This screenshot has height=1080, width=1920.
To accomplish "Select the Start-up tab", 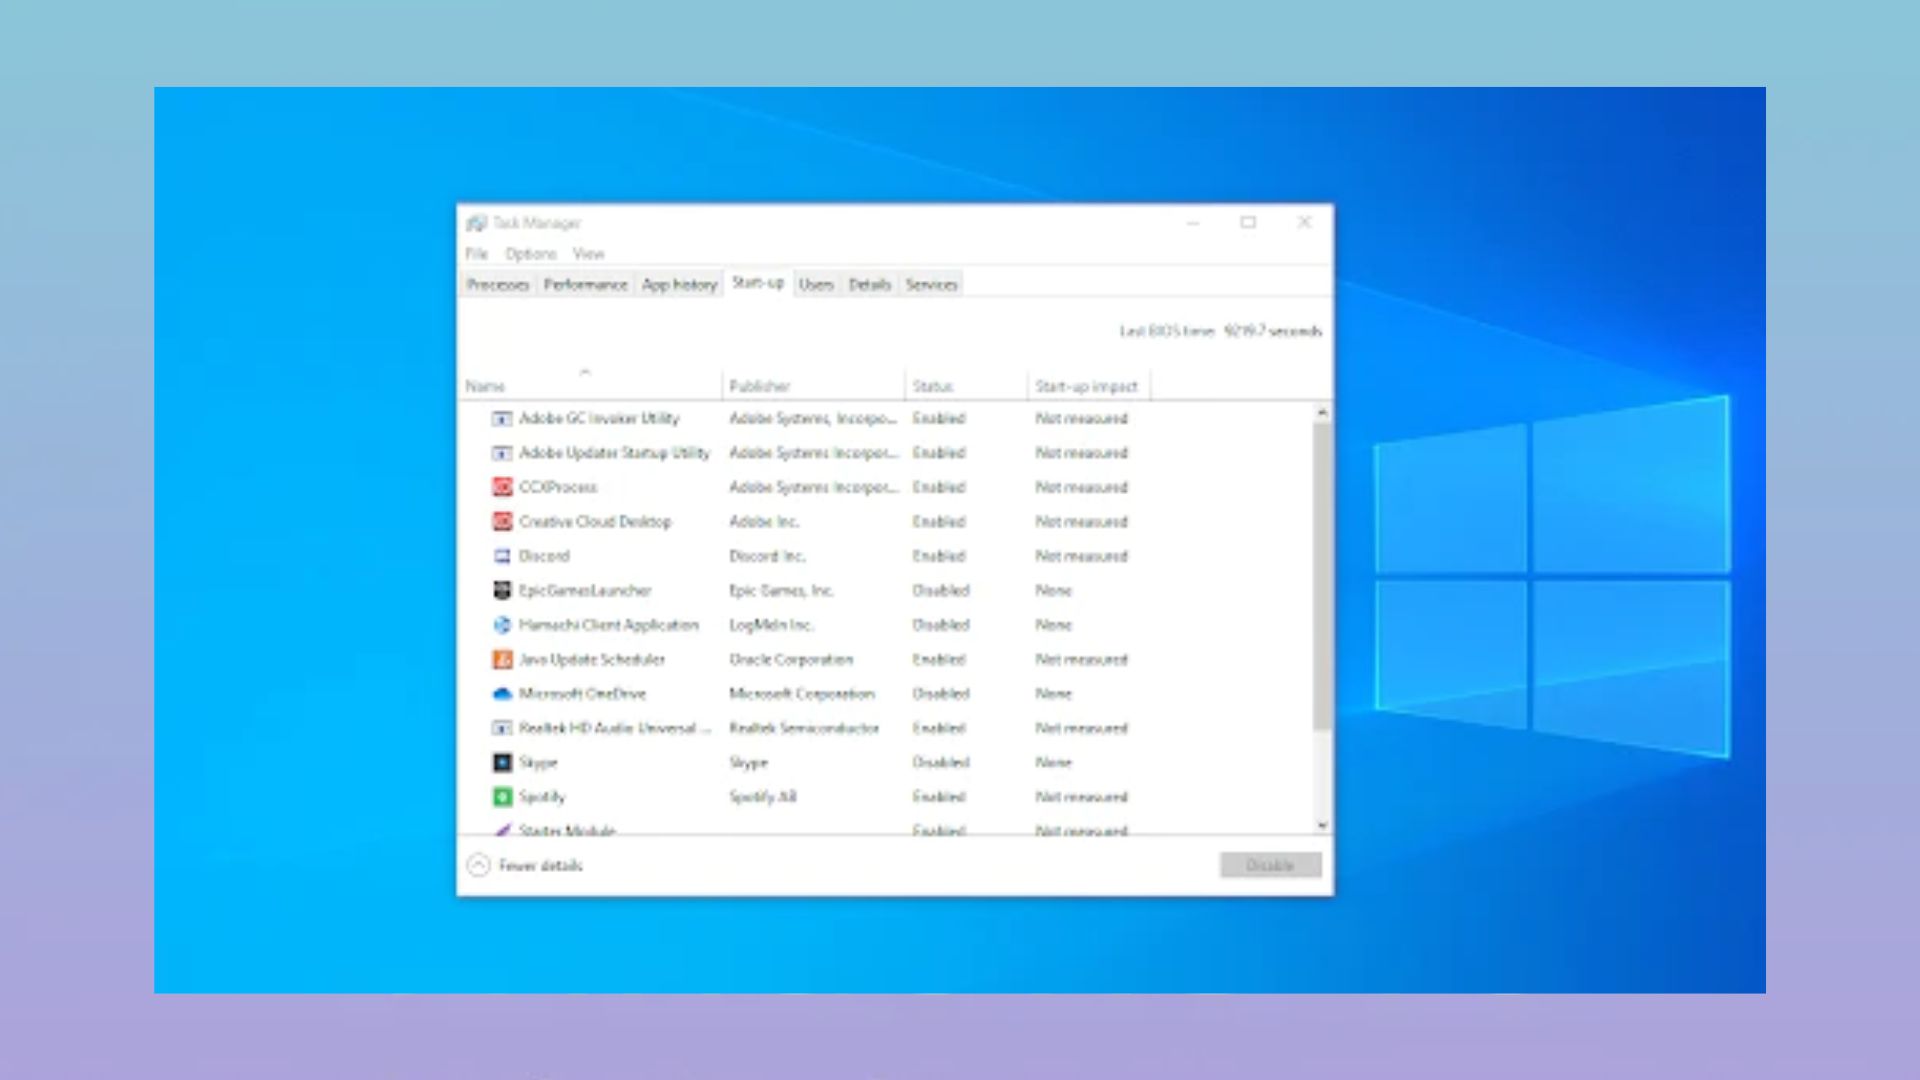I will 758,283.
